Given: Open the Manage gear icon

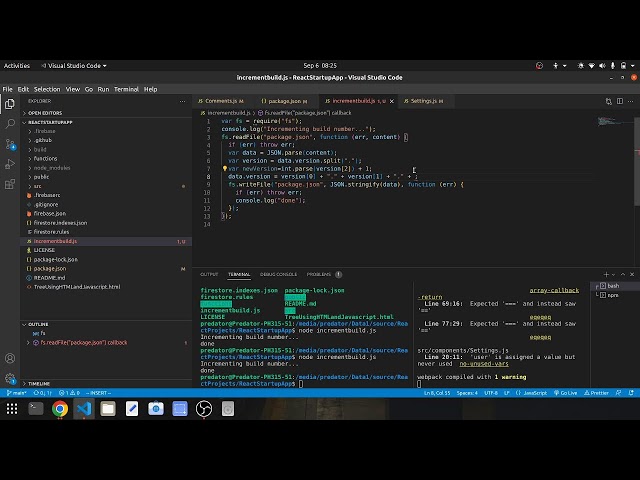Looking at the screenshot, I should (10, 378).
